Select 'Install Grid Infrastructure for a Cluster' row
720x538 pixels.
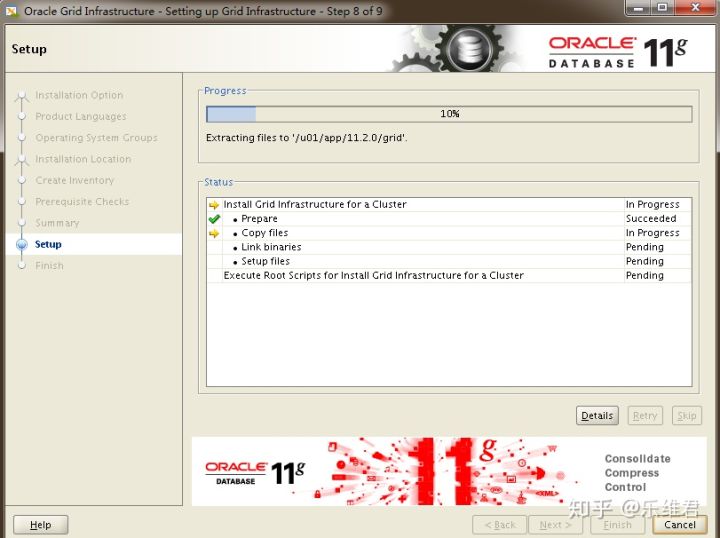tap(449, 204)
